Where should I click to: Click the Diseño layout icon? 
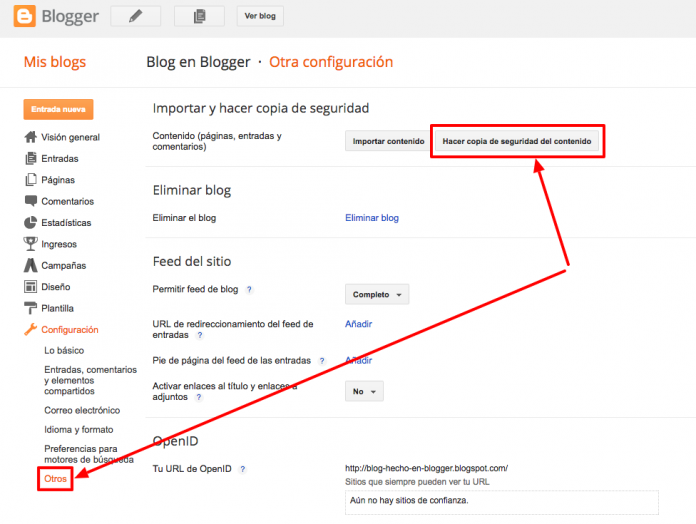[x=30, y=287]
